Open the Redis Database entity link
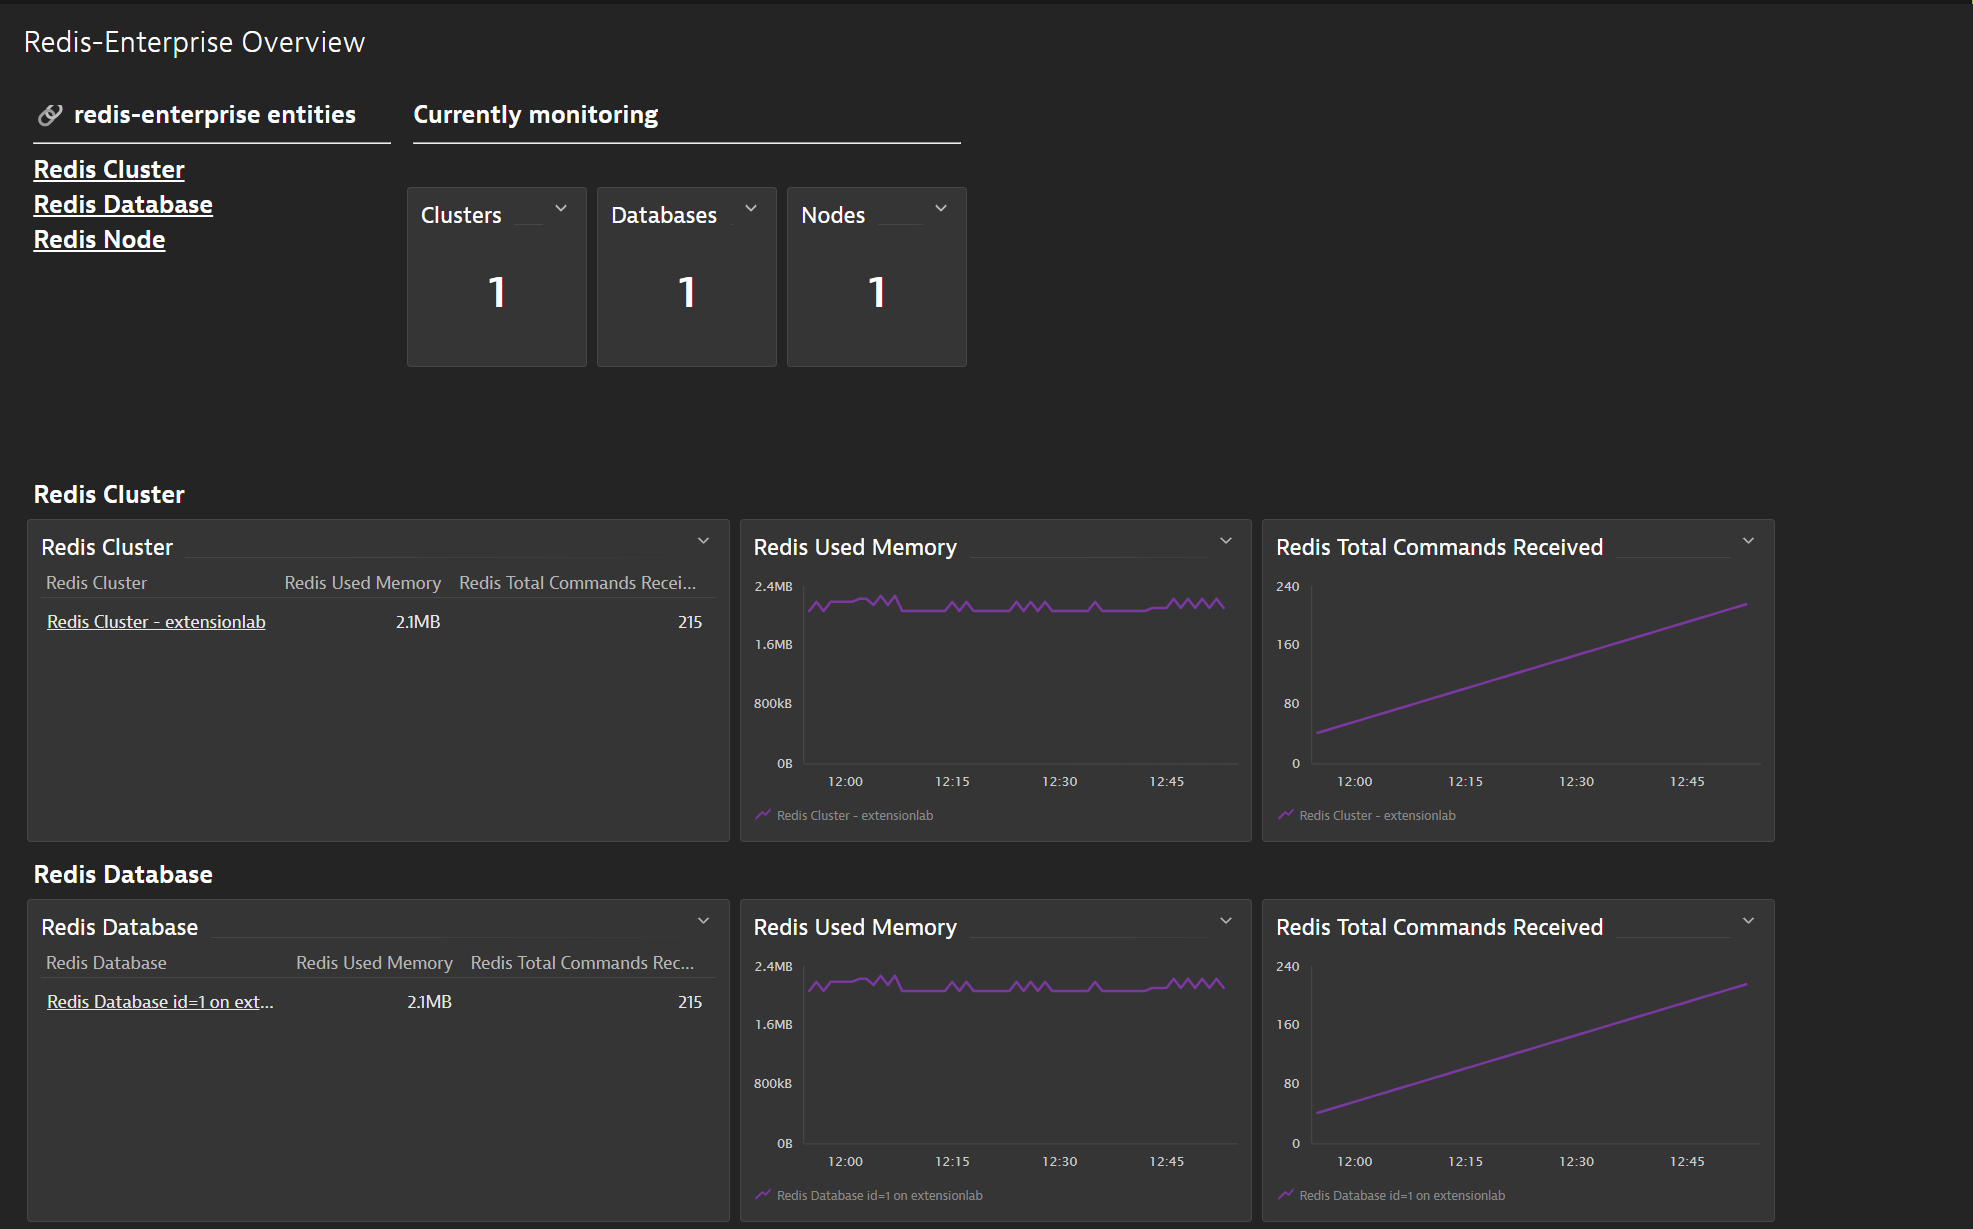Viewport: 1973px width, 1229px height. (x=123, y=204)
